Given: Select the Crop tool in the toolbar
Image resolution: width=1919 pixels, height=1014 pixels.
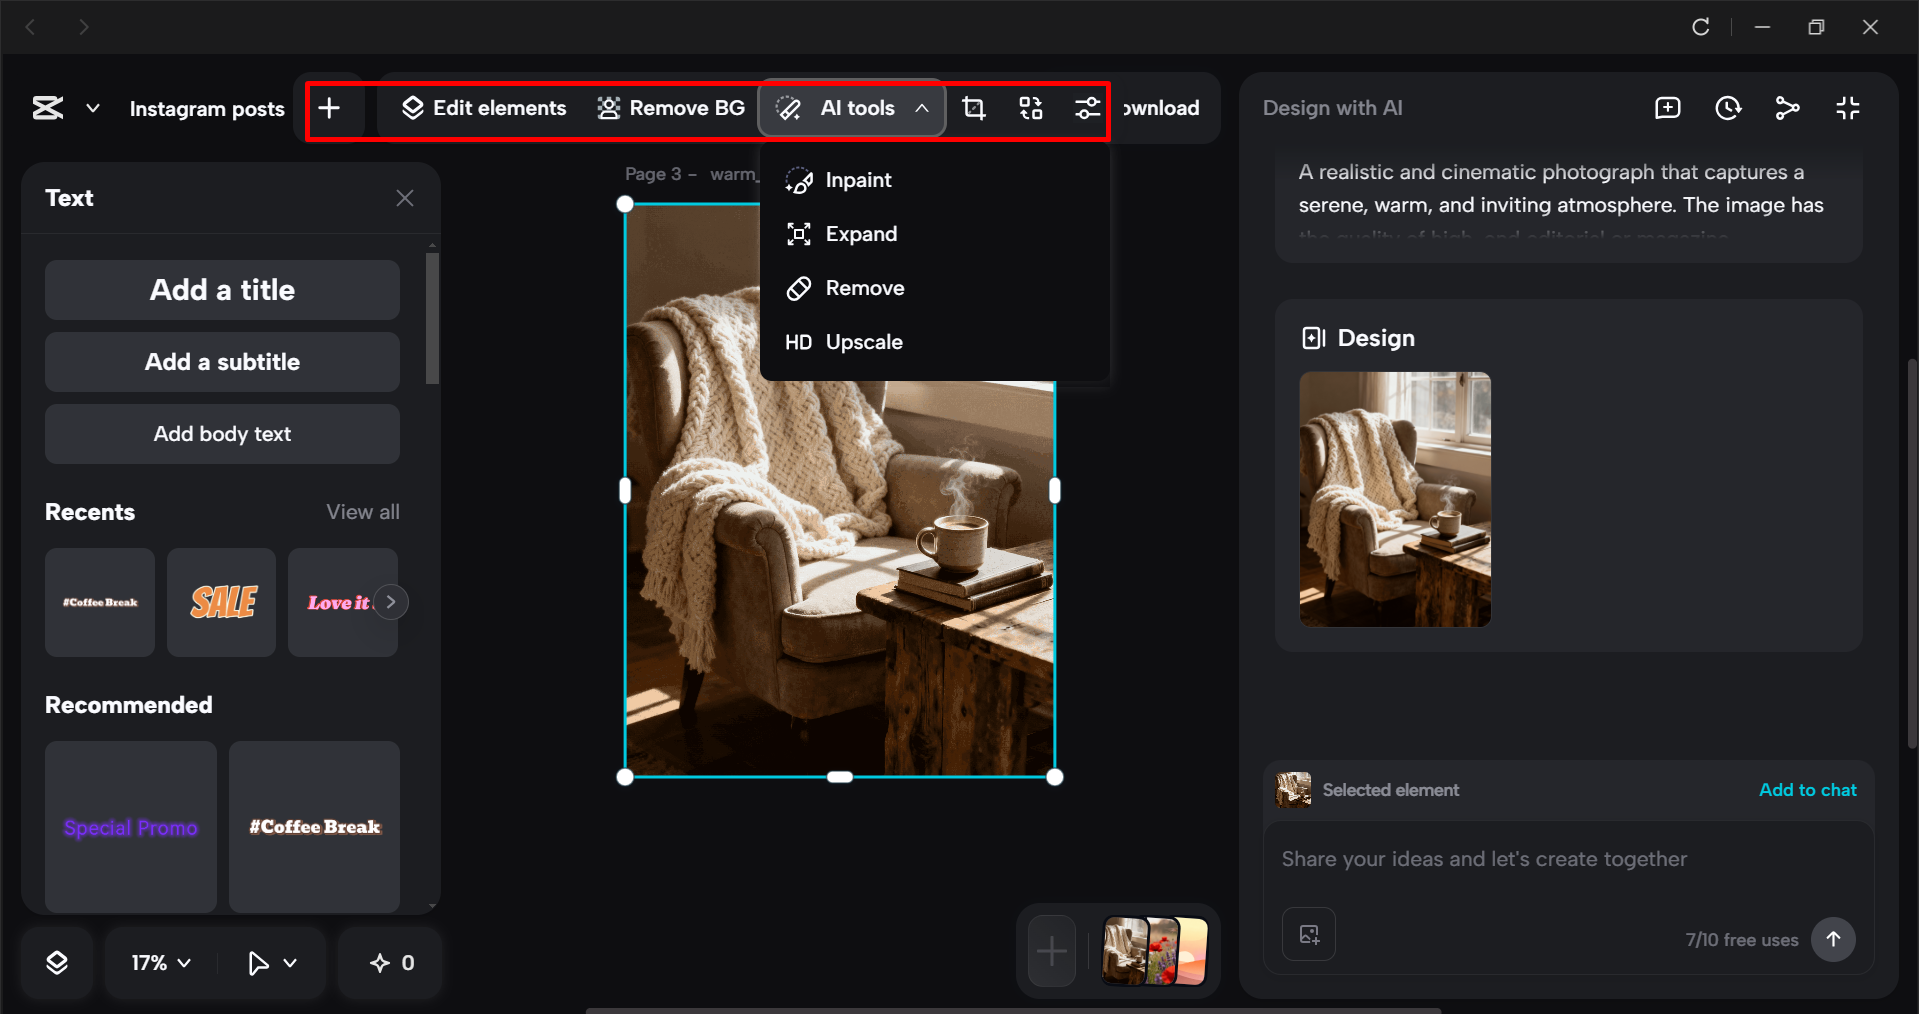Looking at the screenshot, I should click(x=972, y=108).
